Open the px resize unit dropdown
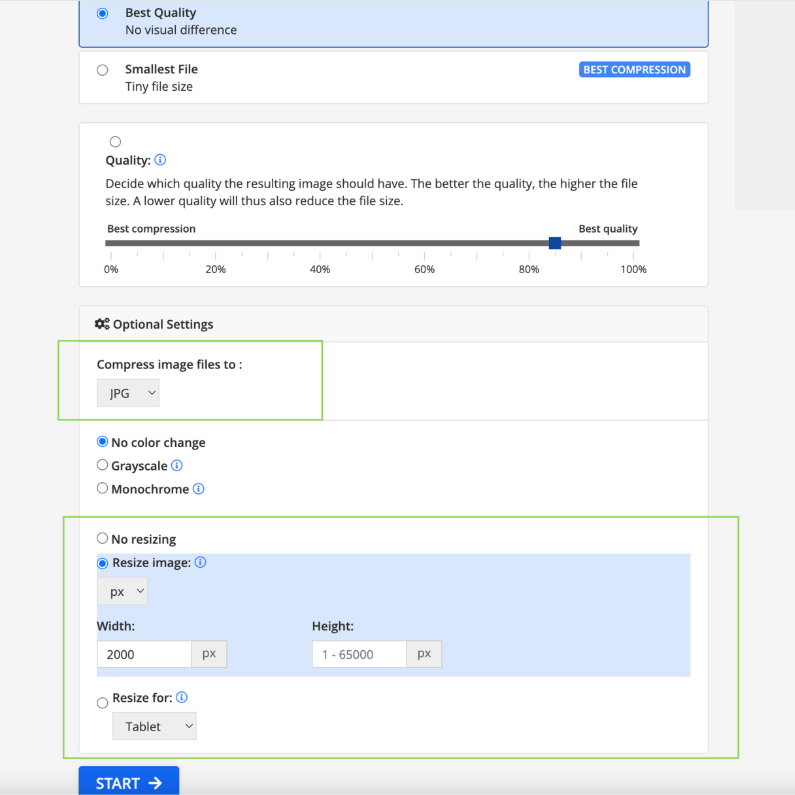The height and width of the screenshot is (795, 795). point(122,592)
